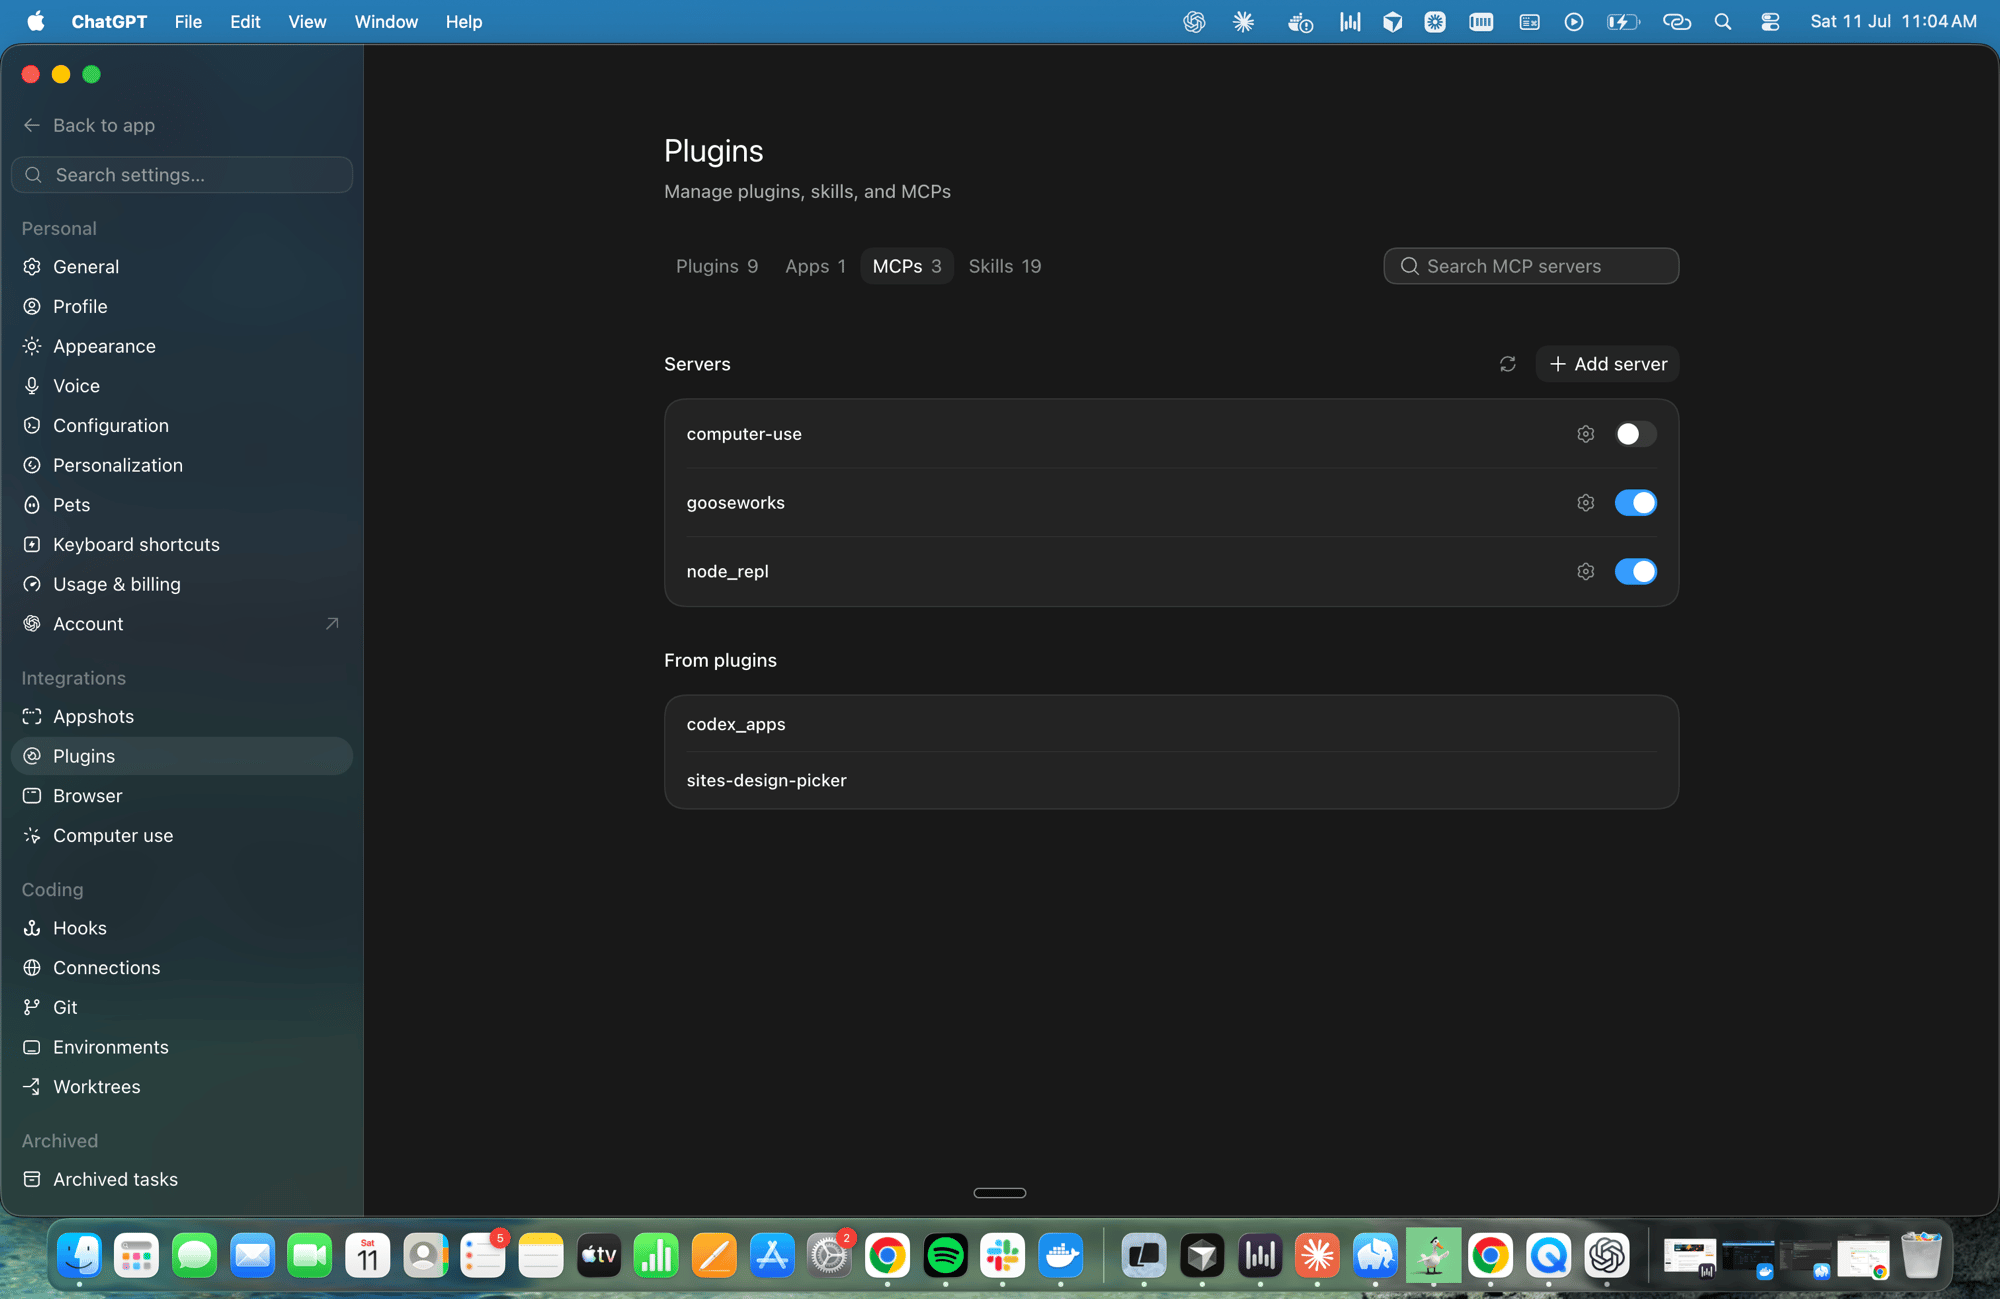Select Plugins in the sidebar
The height and width of the screenshot is (1299, 2000).
pos(182,756)
